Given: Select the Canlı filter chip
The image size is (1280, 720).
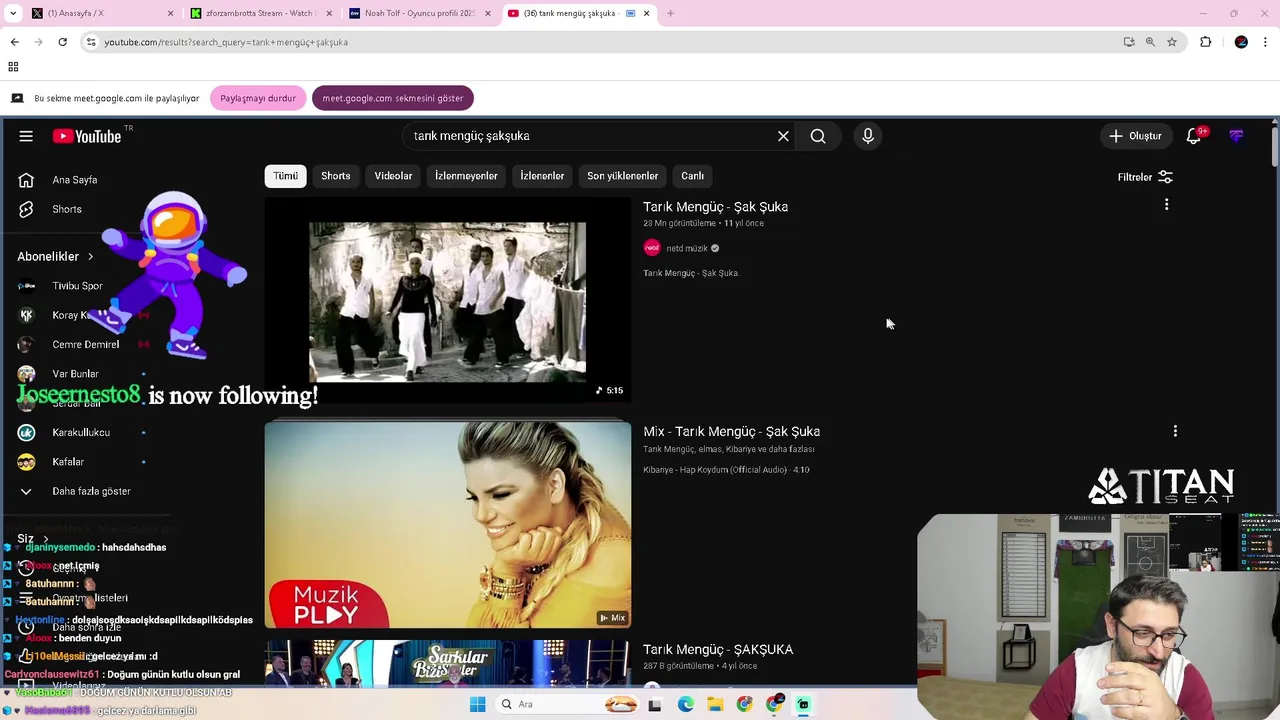Looking at the screenshot, I should coord(692,176).
